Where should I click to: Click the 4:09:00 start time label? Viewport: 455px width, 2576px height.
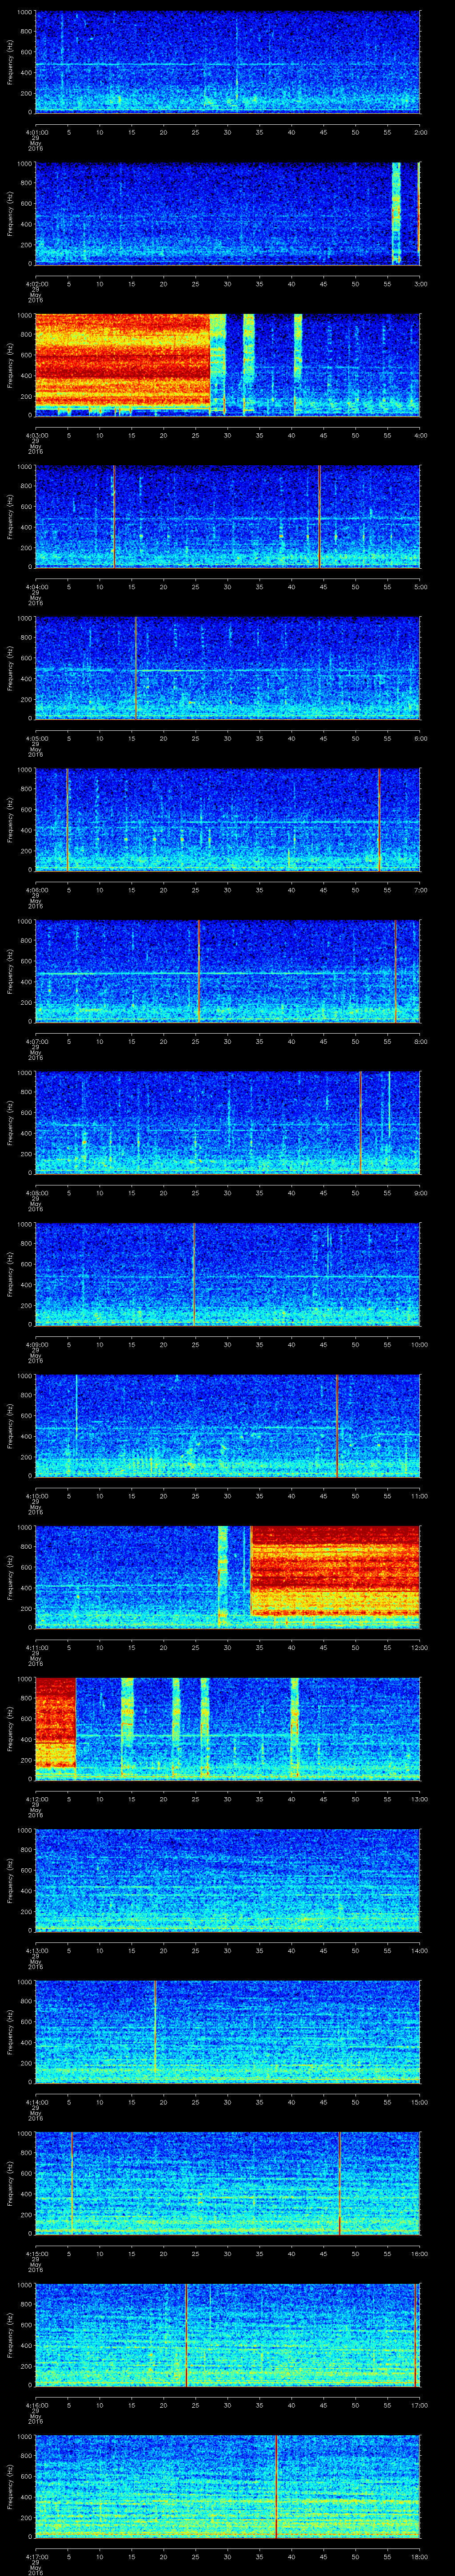click(x=36, y=1344)
